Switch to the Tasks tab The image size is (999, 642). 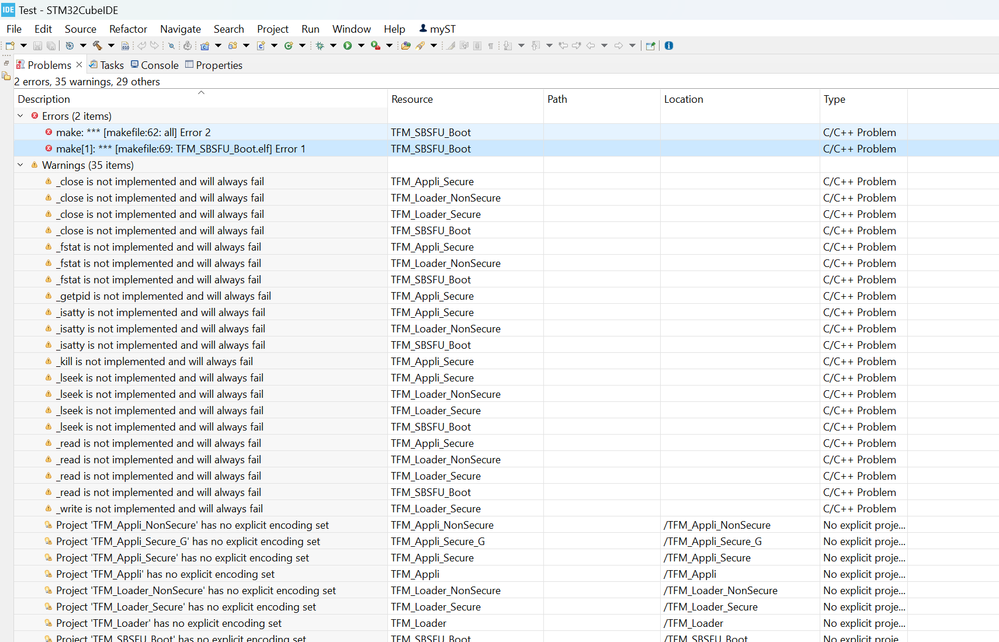106,65
